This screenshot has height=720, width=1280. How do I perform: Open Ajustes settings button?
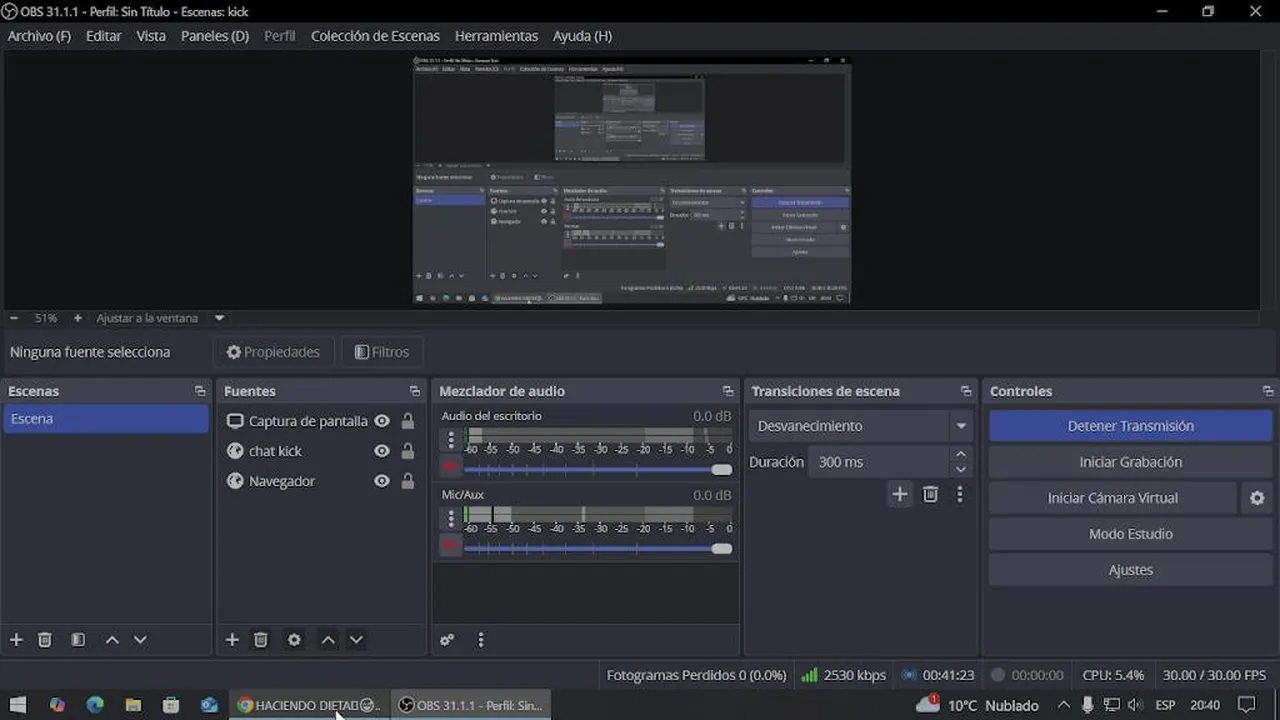[x=1131, y=570]
